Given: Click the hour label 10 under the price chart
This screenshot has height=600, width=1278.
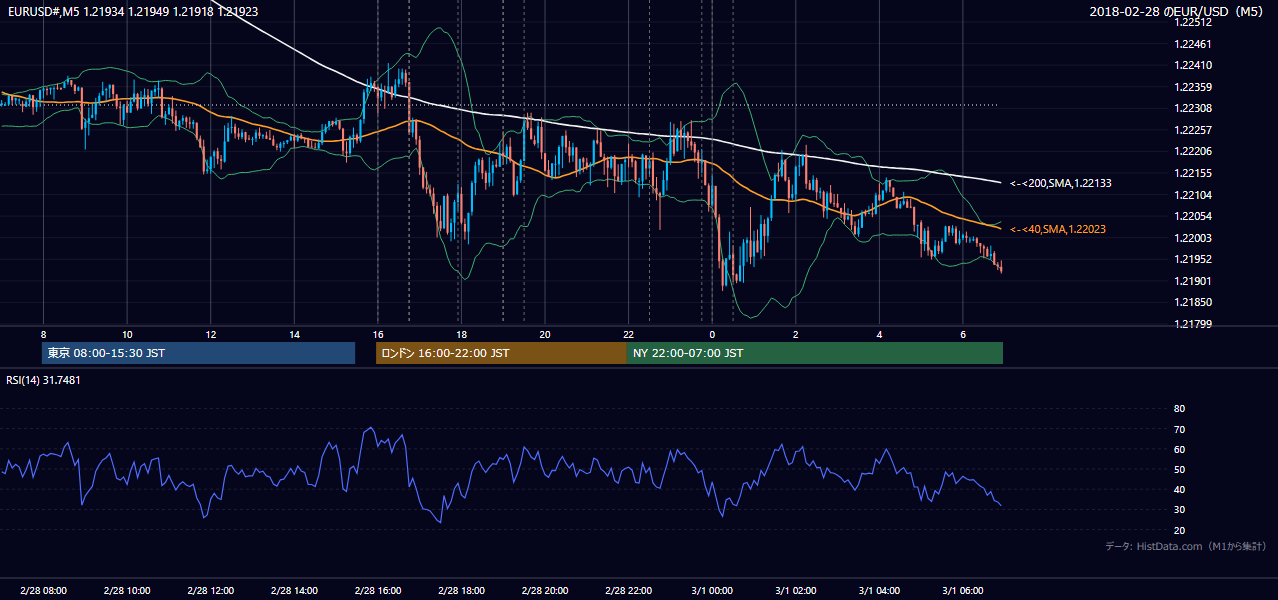Looking at the screenshot, I should click(127, 334).
